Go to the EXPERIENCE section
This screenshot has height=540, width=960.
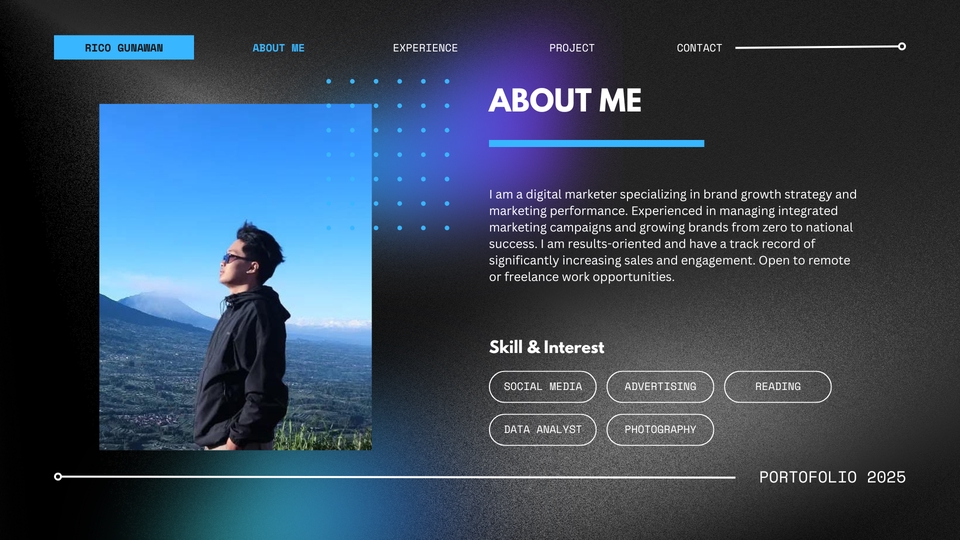tap(425, 48)
